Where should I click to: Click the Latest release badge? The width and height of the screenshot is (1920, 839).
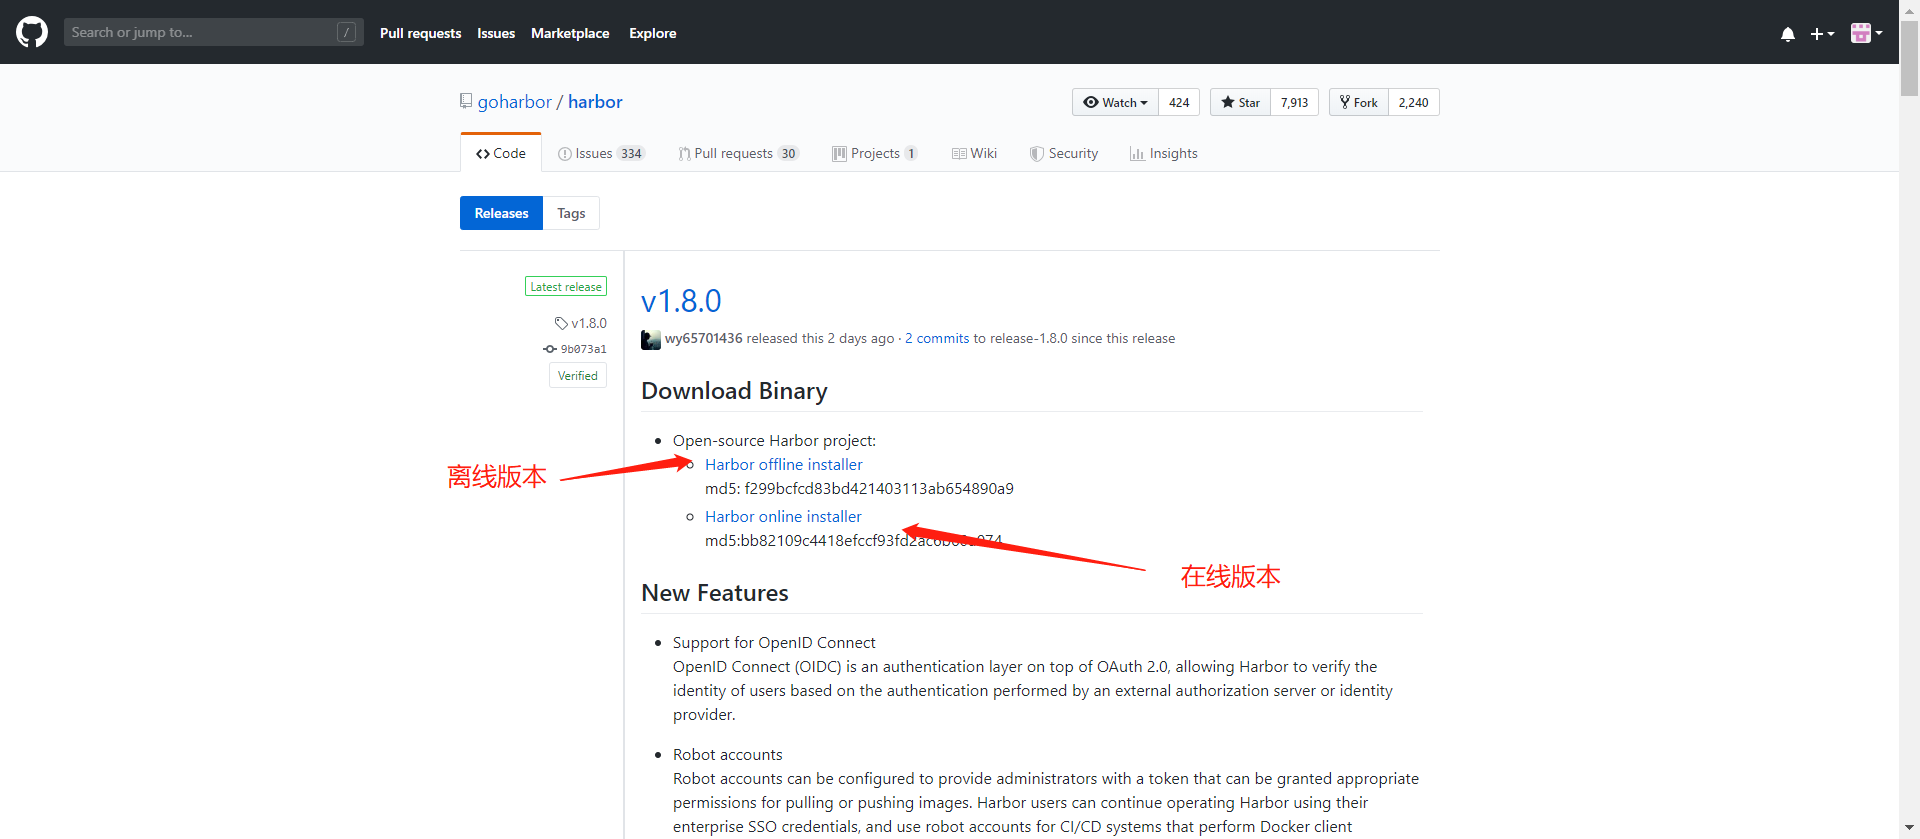point(566,286)
